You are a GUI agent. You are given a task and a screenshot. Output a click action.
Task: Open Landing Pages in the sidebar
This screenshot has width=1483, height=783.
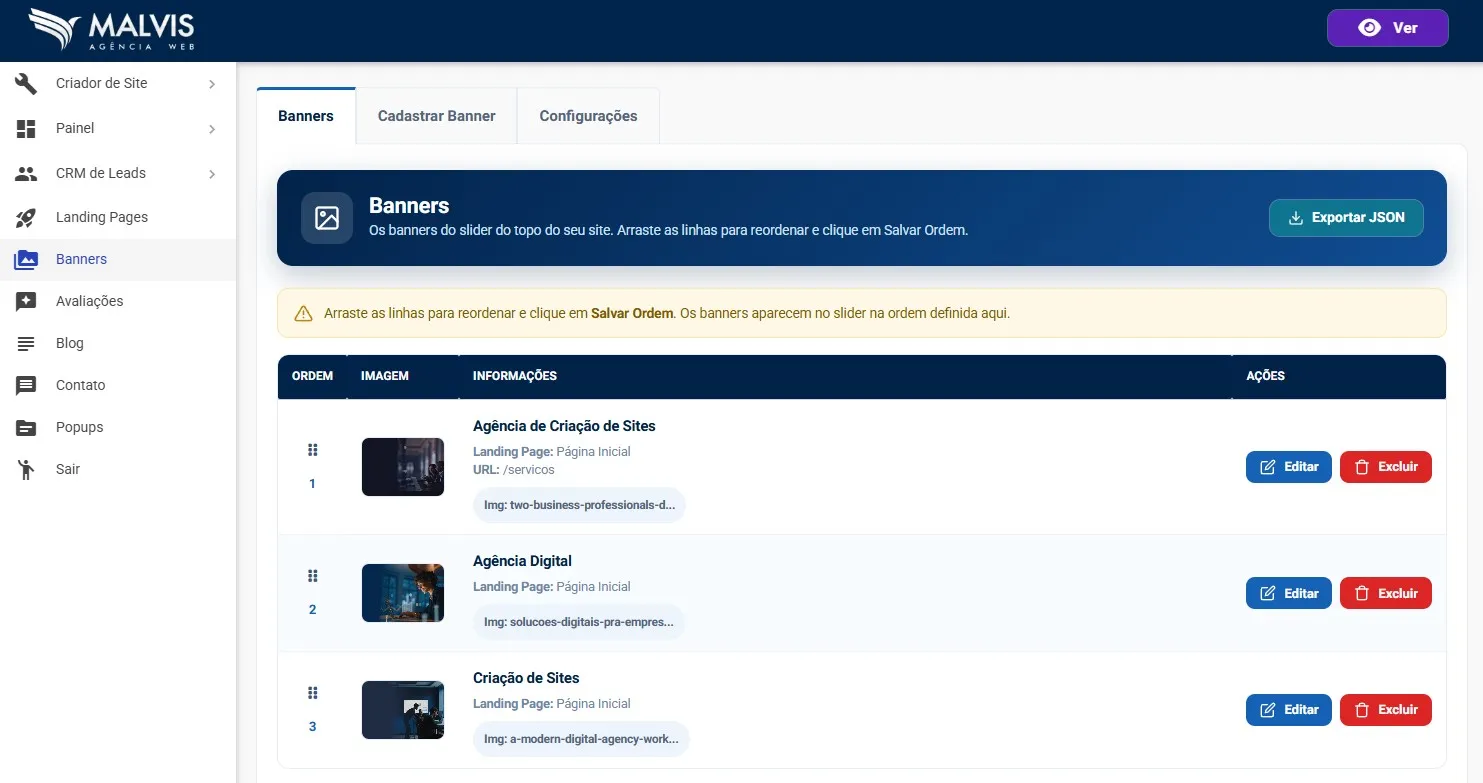point(118,217)
